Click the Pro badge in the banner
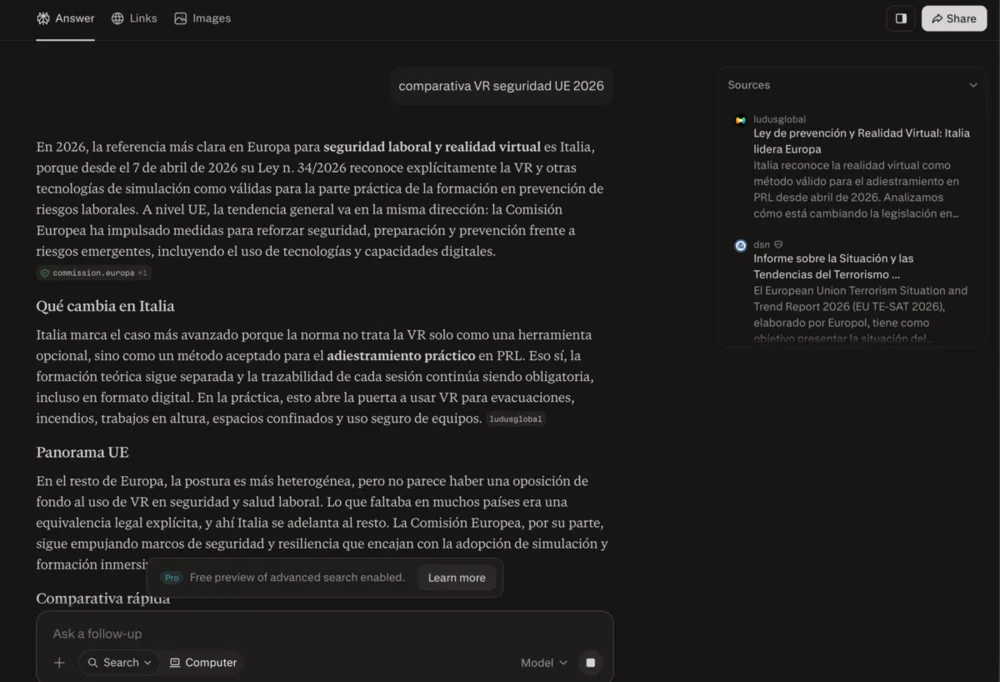1000x682 pixels. pyautogui.click(x=172, y=577)
